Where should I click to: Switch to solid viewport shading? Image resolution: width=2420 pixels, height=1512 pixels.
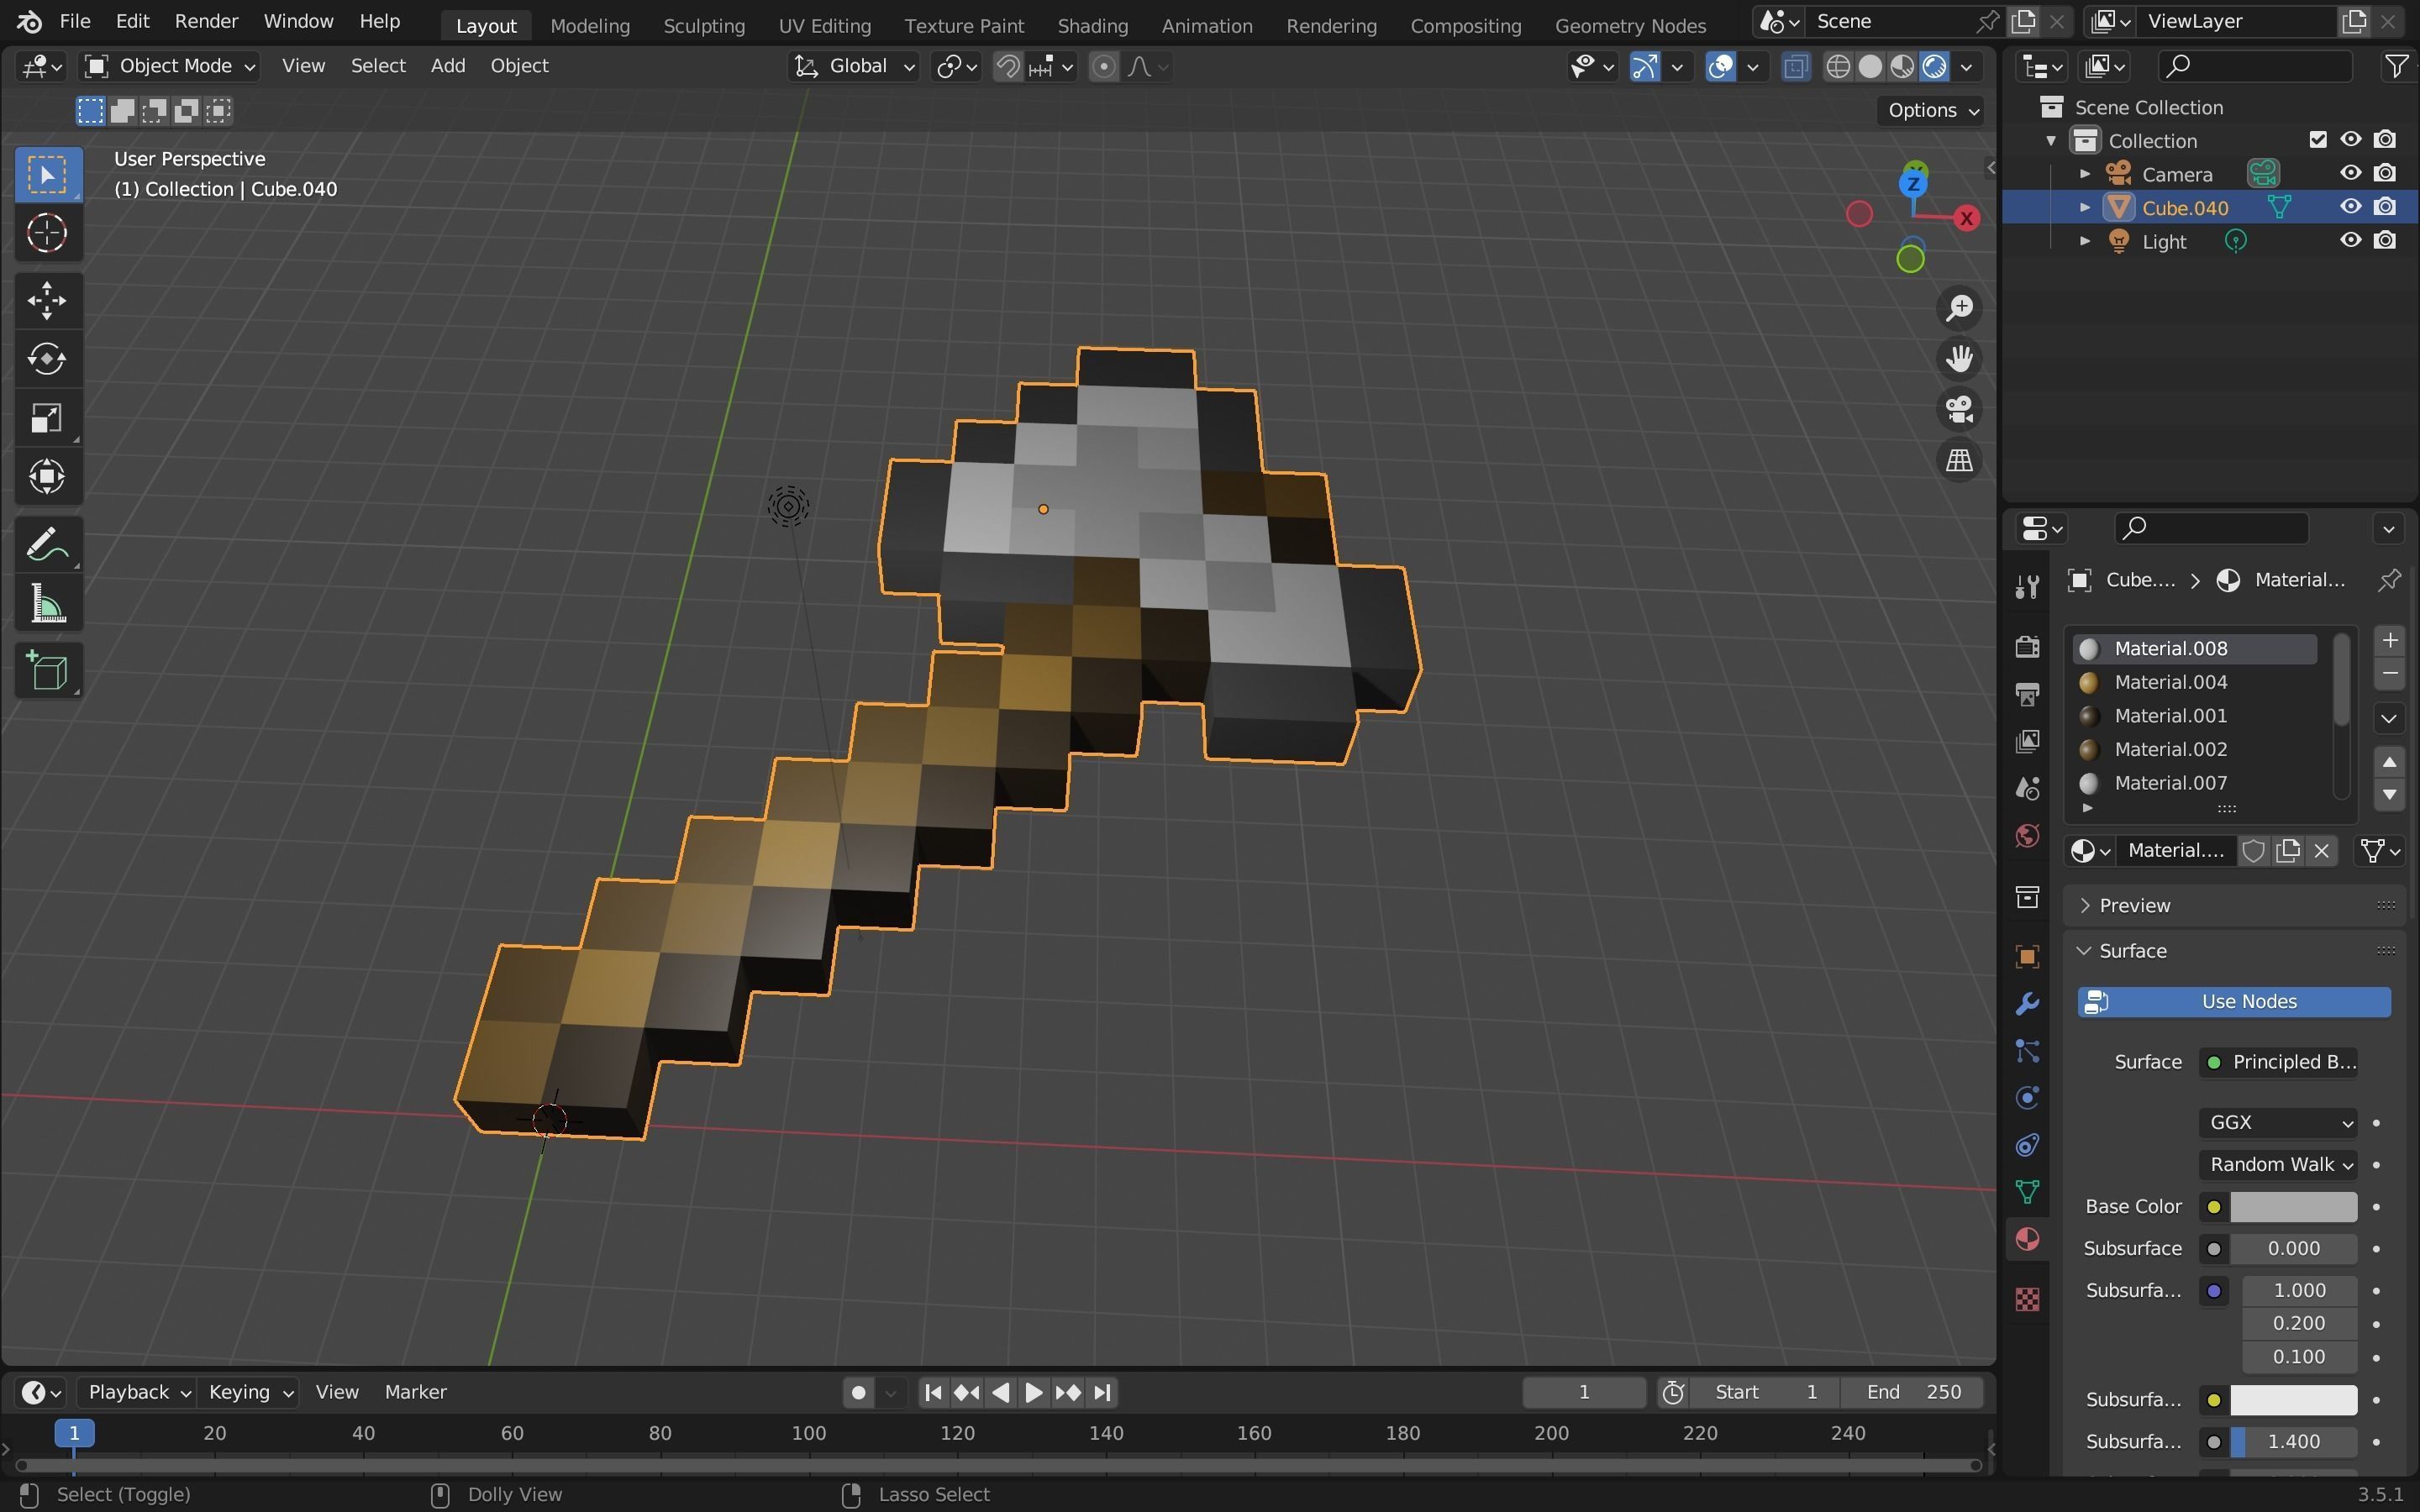pos(1870,67)
